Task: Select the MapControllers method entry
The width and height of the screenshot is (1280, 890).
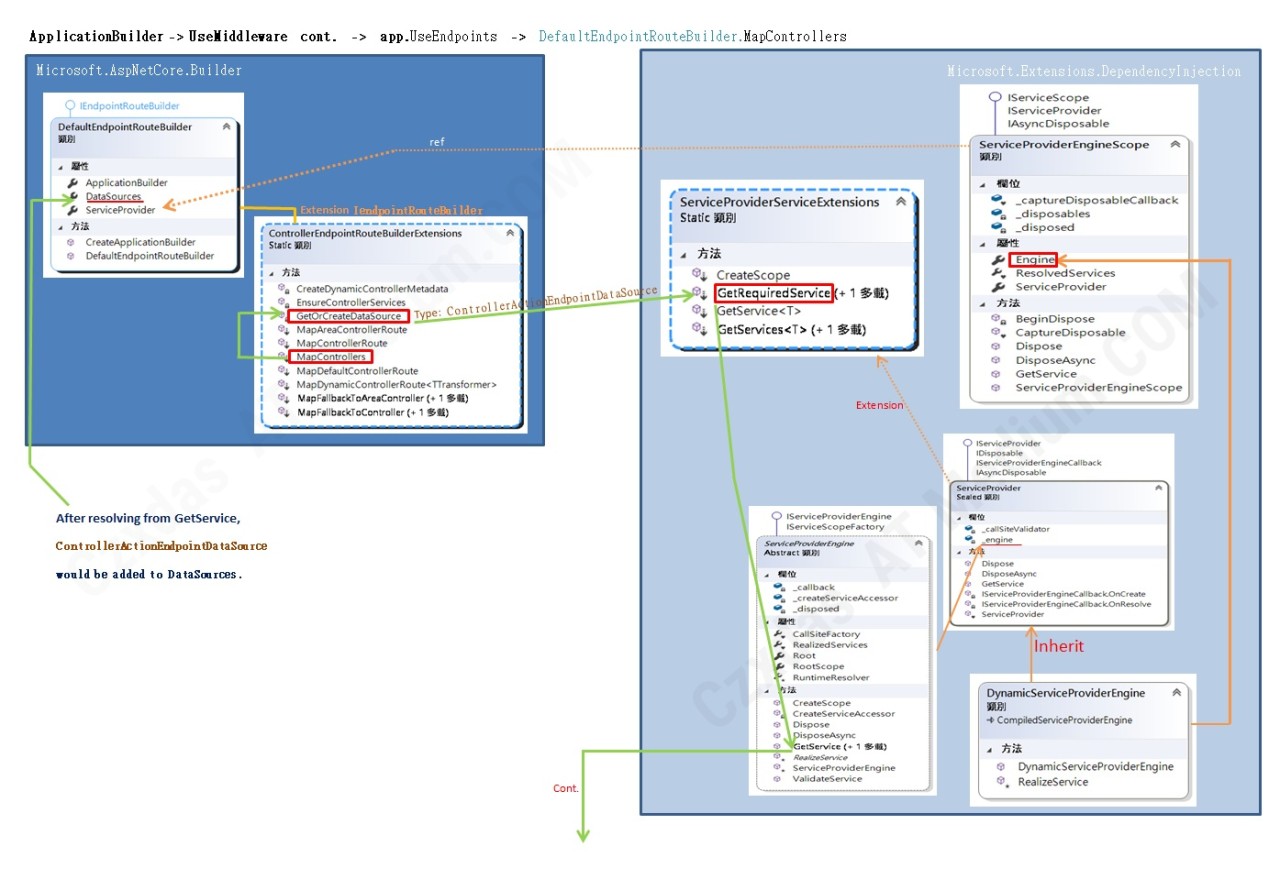Action: [330, 356]
